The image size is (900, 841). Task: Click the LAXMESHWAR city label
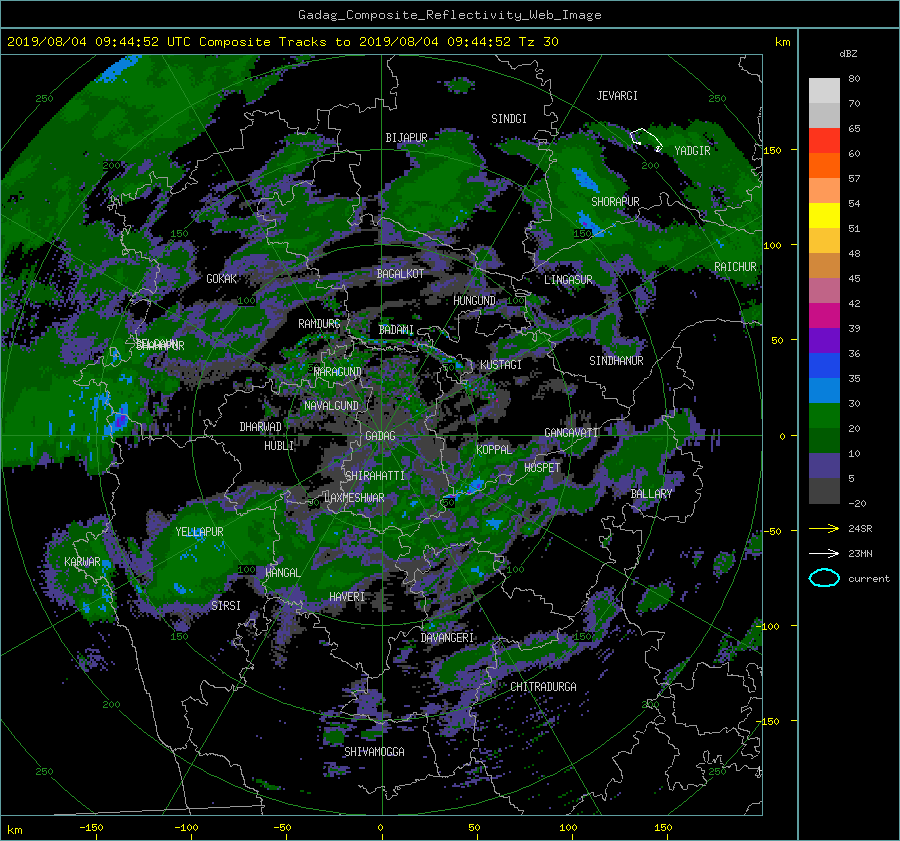point(354,498)
